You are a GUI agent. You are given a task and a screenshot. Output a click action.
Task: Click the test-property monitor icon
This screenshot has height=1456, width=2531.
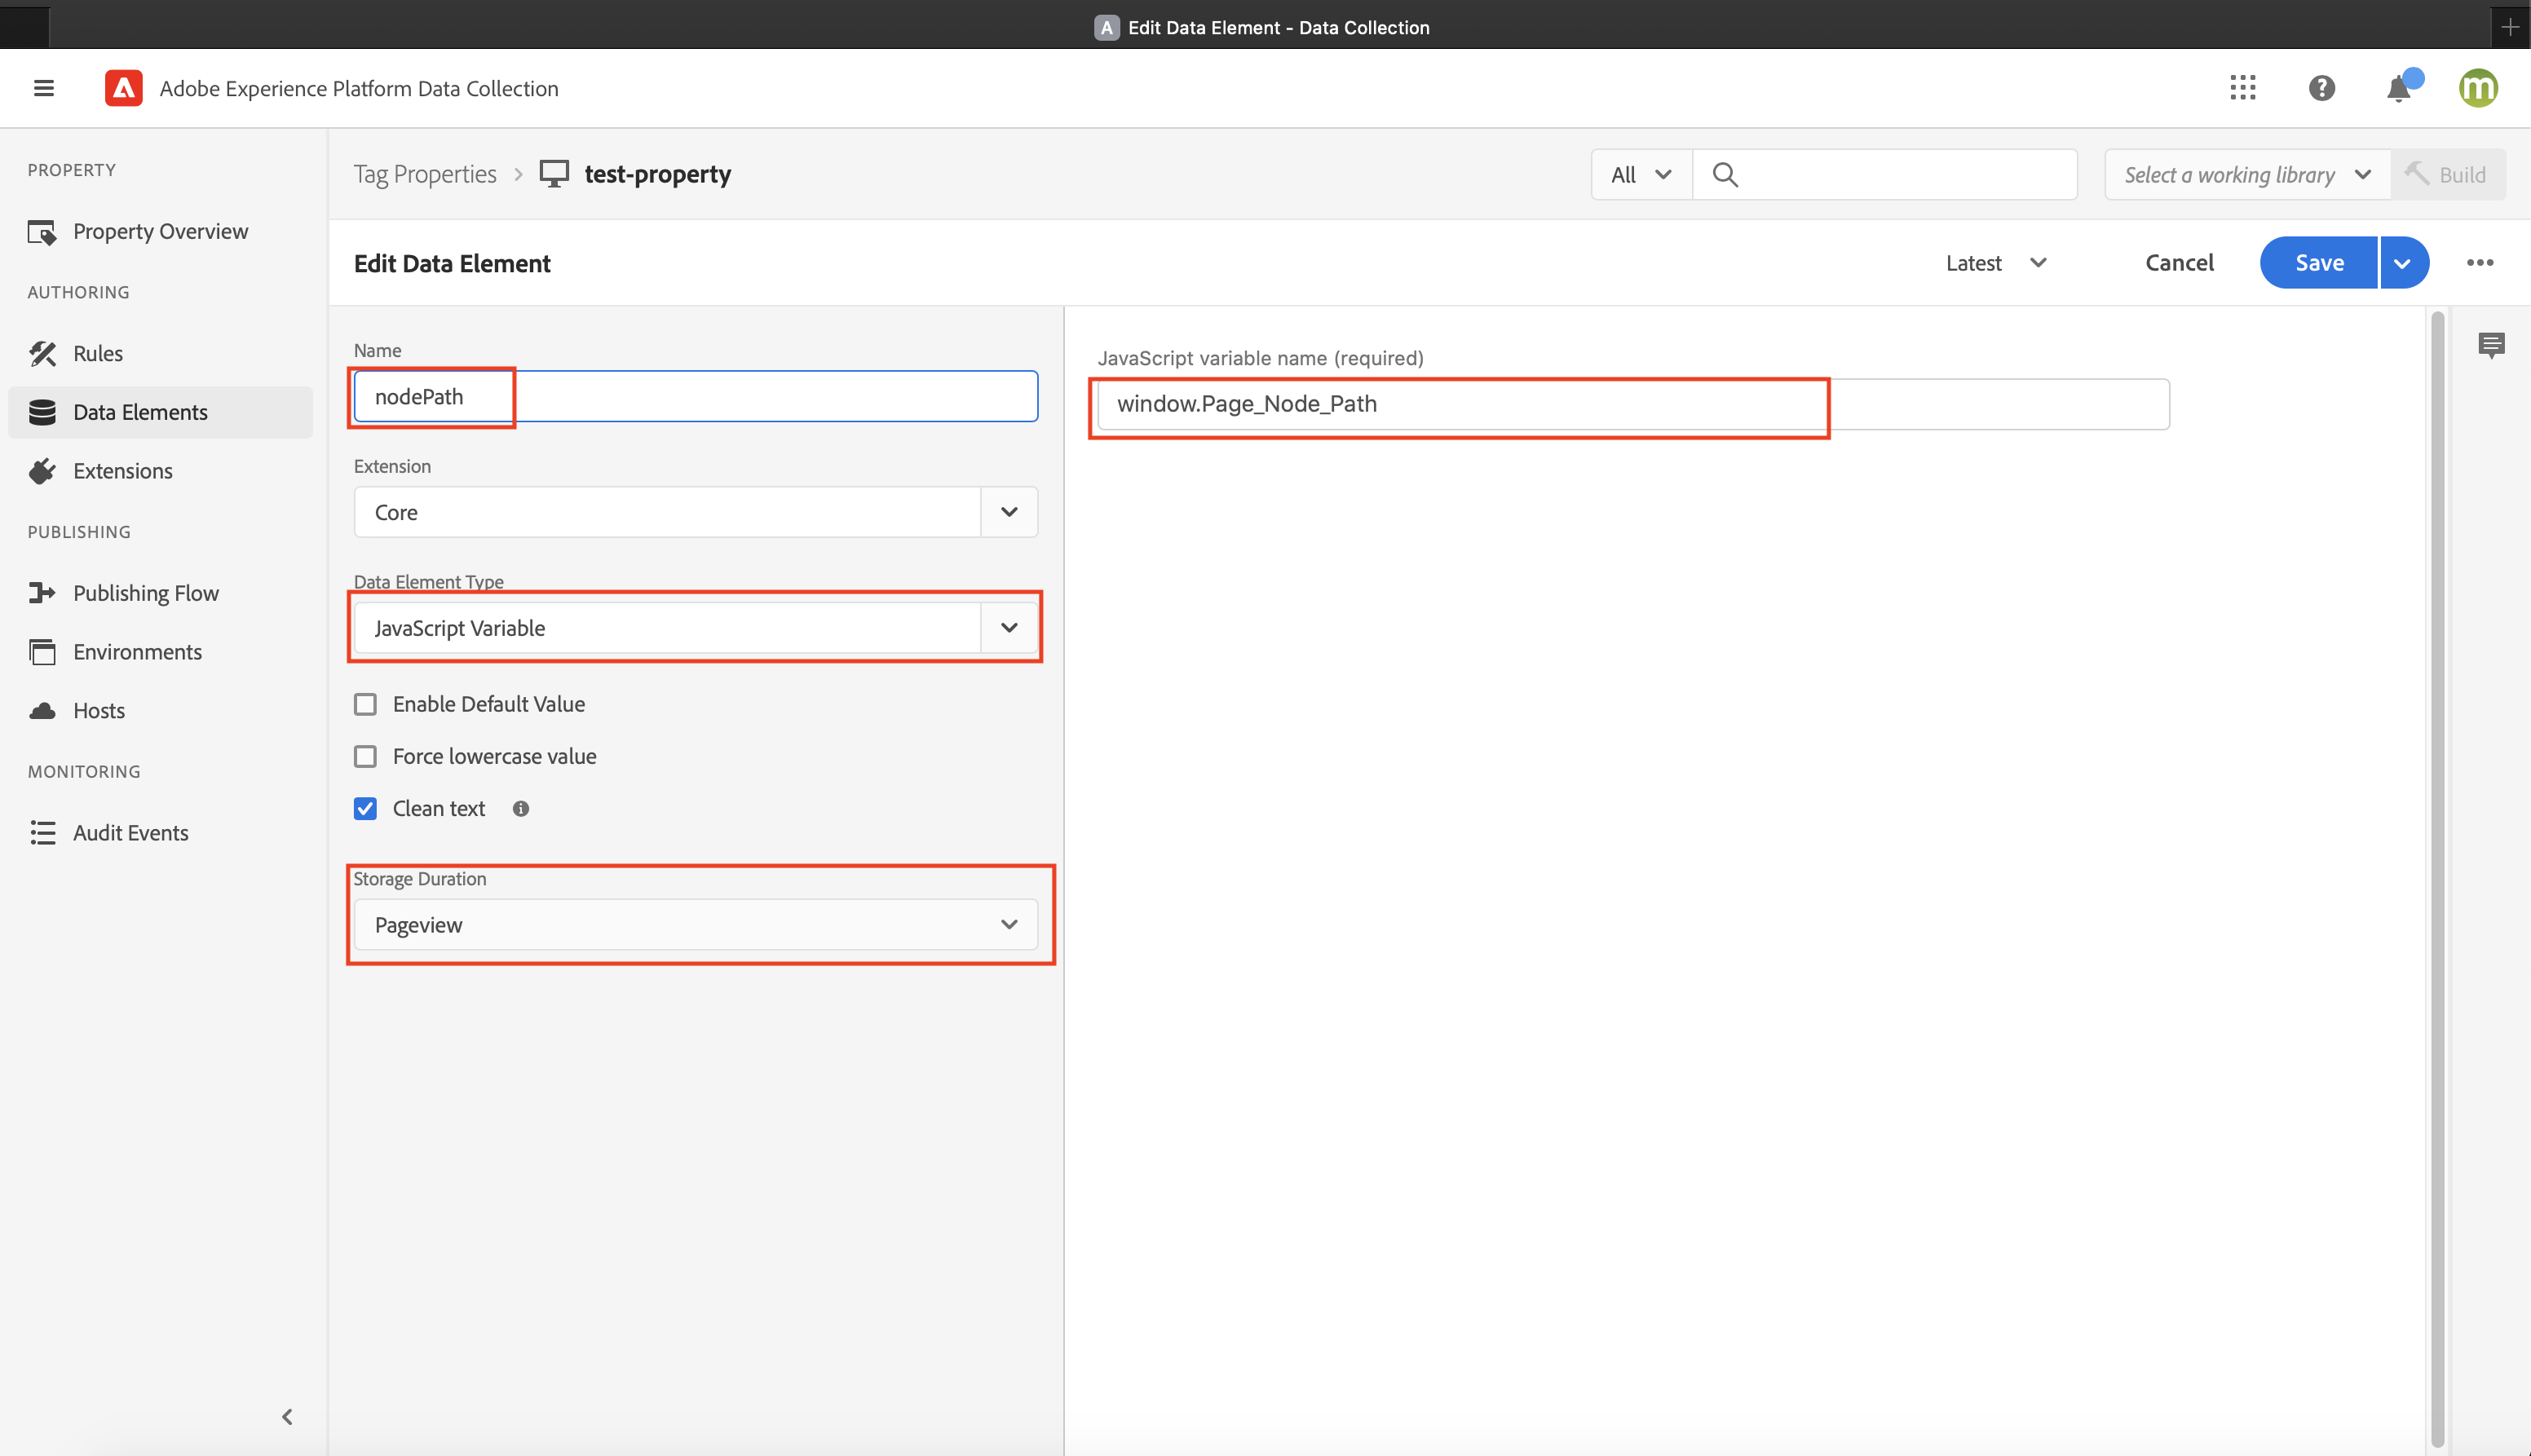(x=554, y=174)
